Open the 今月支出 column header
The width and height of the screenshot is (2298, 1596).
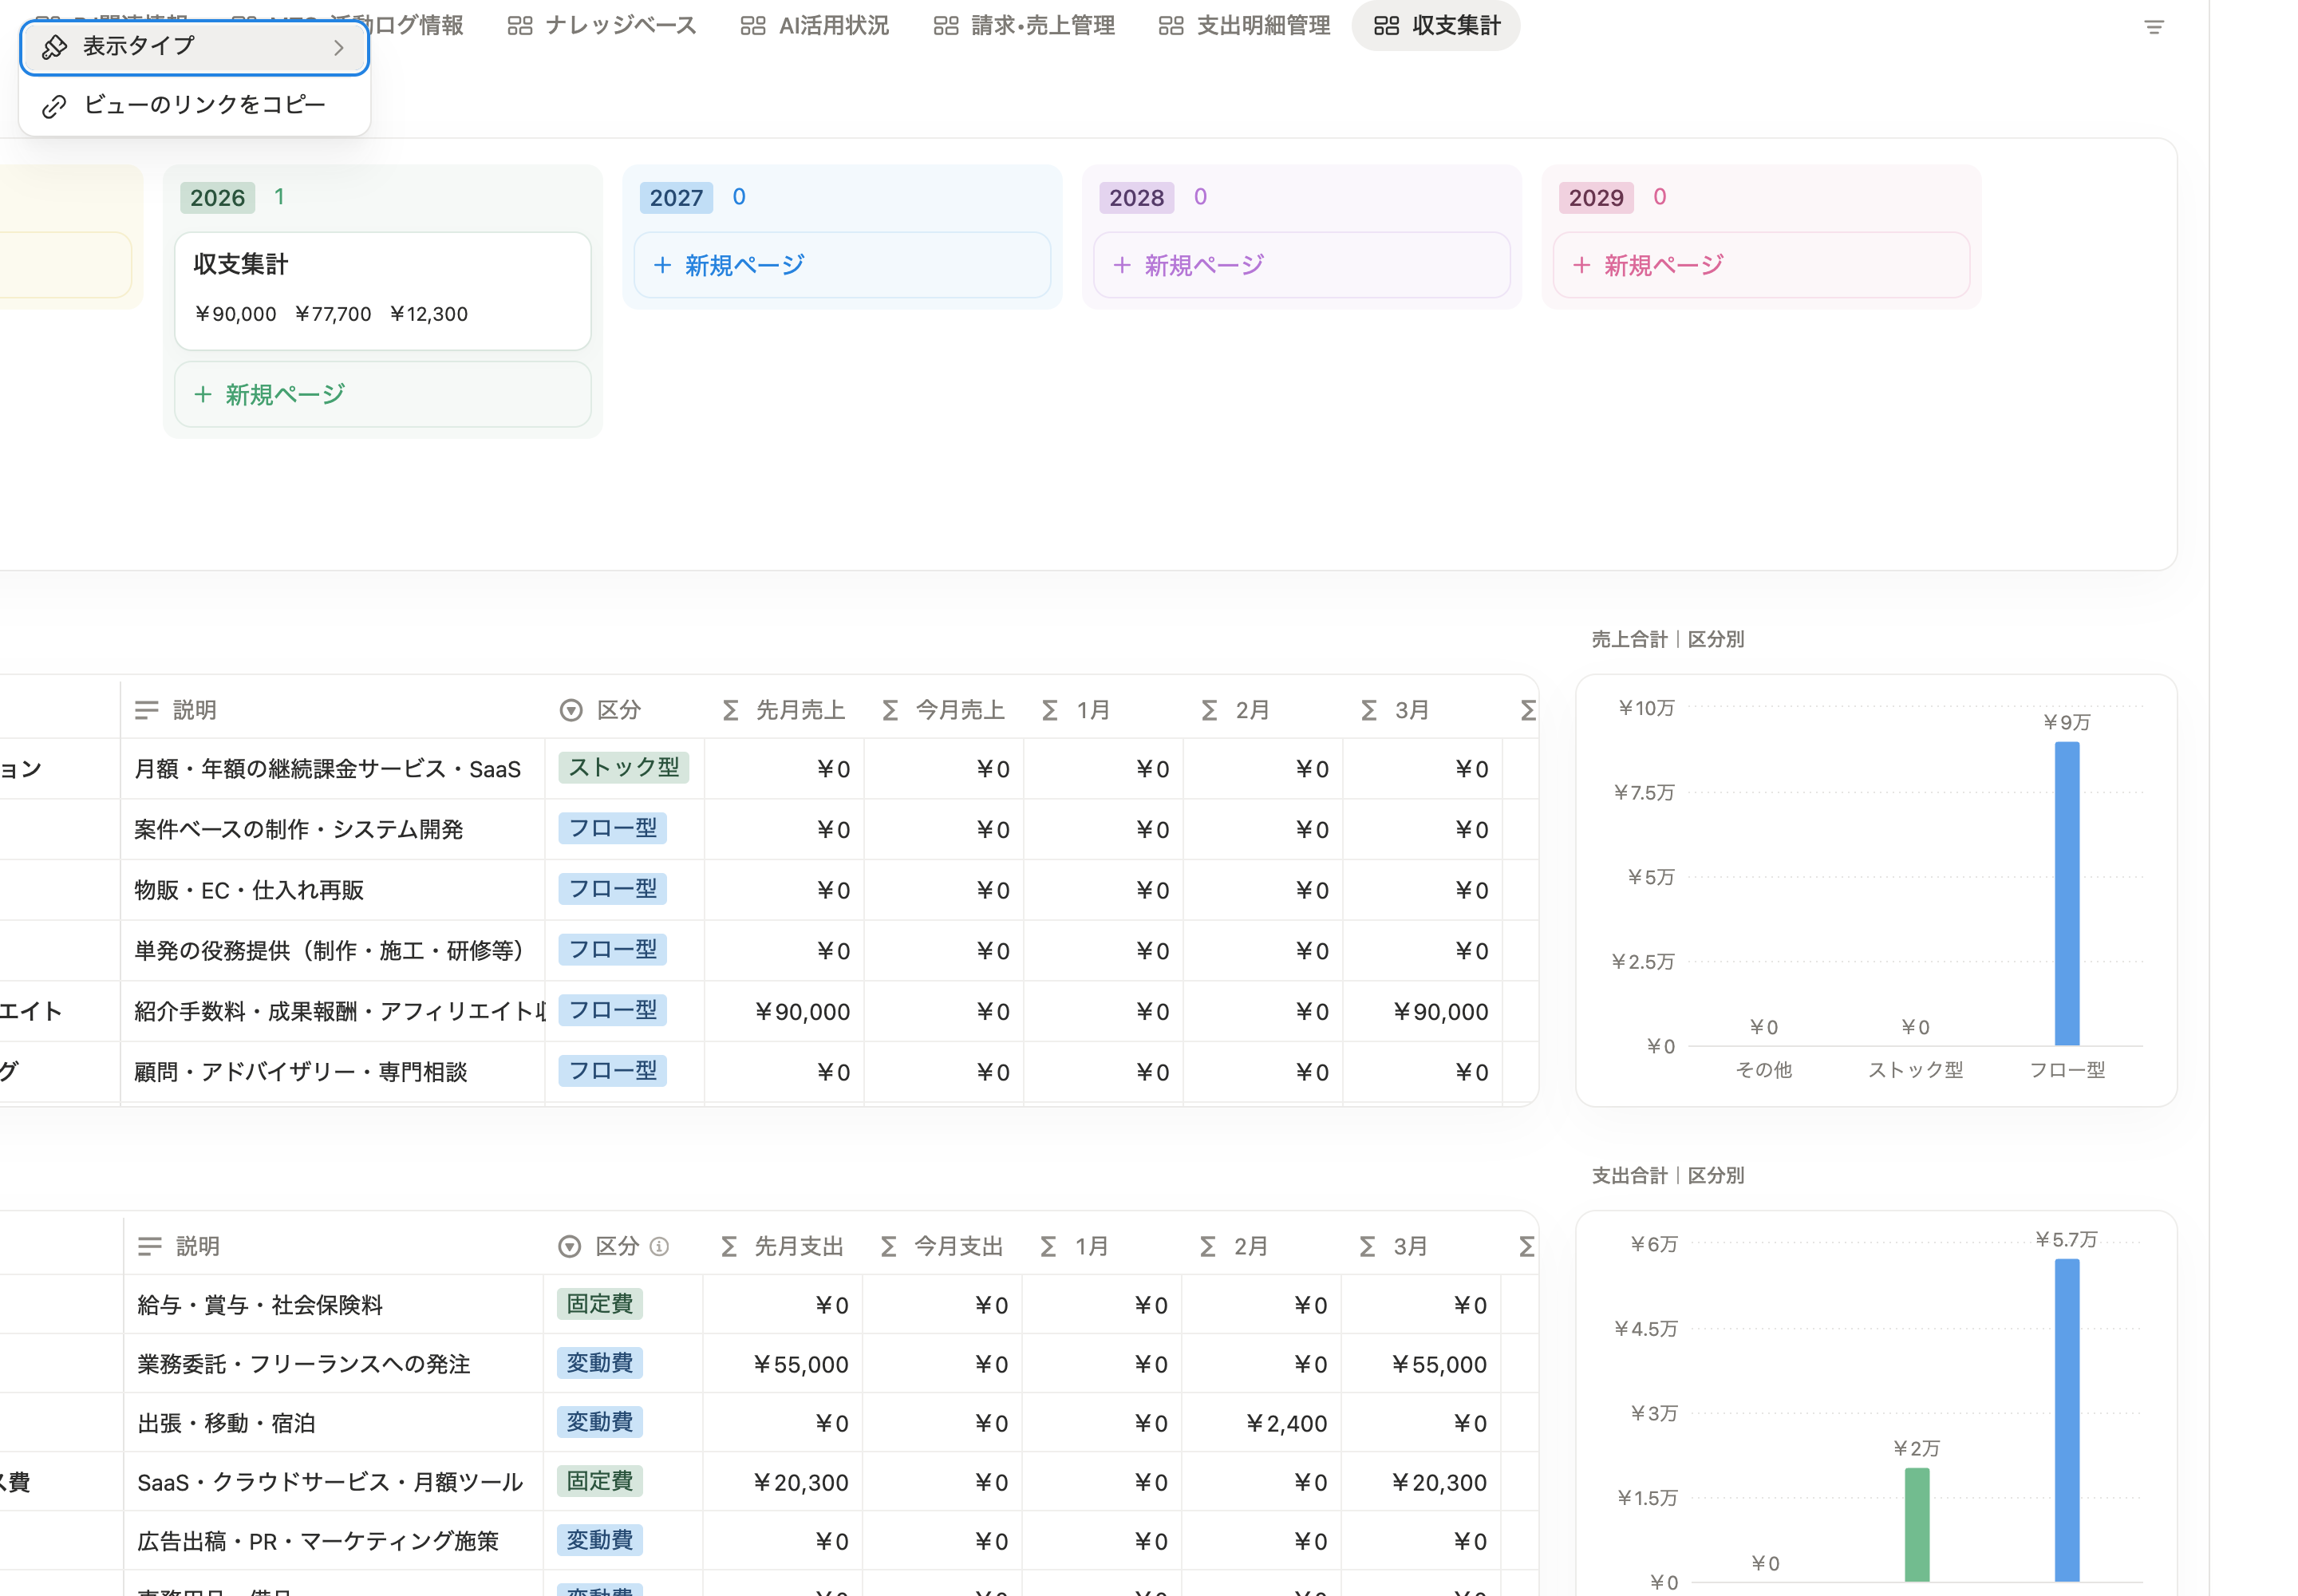[942, 1246]
